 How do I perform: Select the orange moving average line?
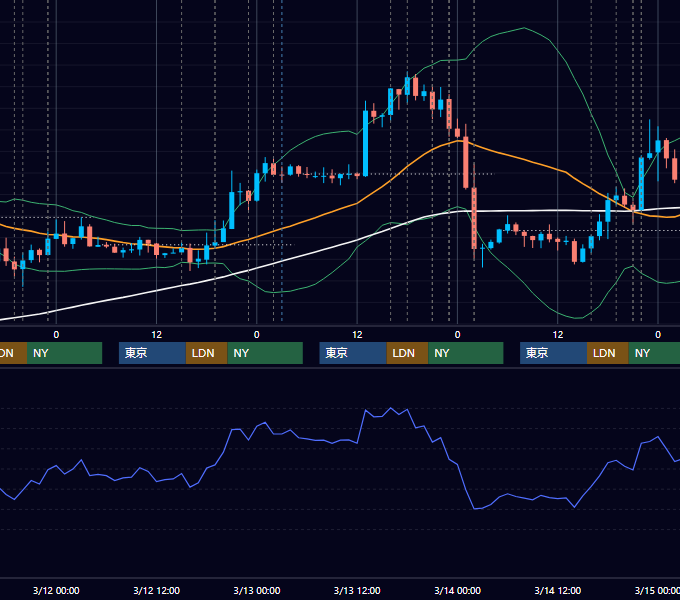tap(357, 203)
